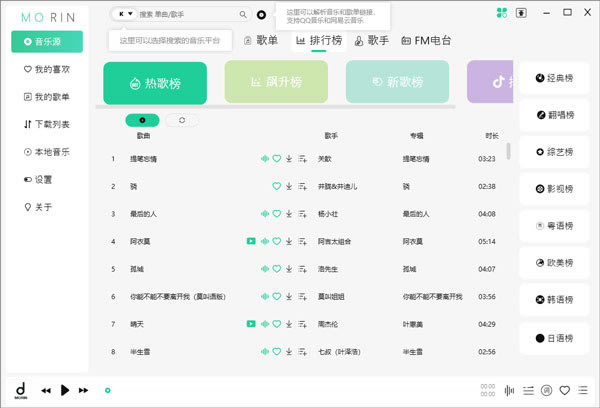Click the play button in the player bar
Screen dimensions: 600x408
click(x=65, y=390)
